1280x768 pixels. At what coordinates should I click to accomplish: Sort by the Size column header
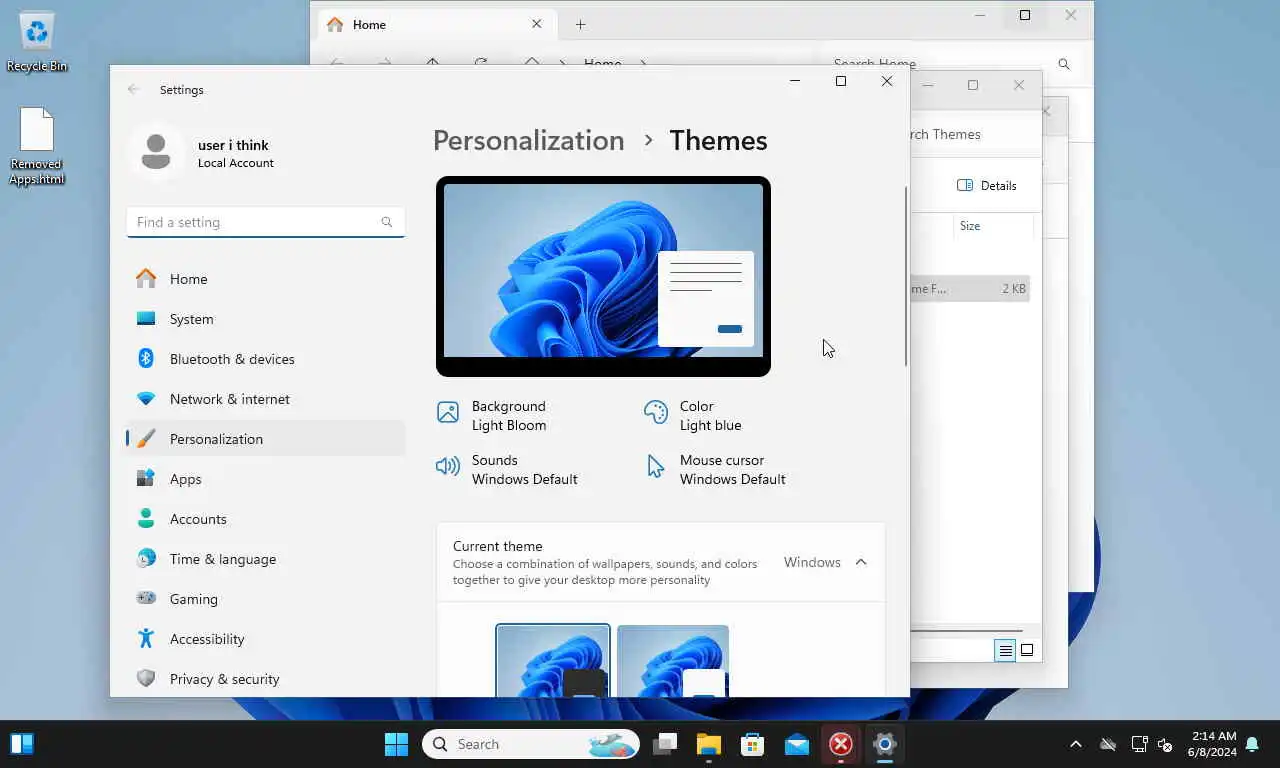970,226
